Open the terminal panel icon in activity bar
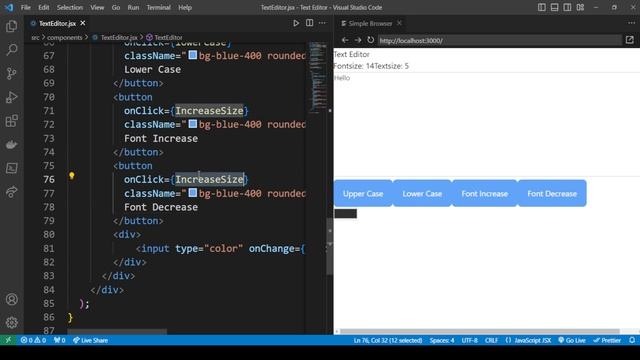This screenshot has width=640, height=360. click(11, 168)
